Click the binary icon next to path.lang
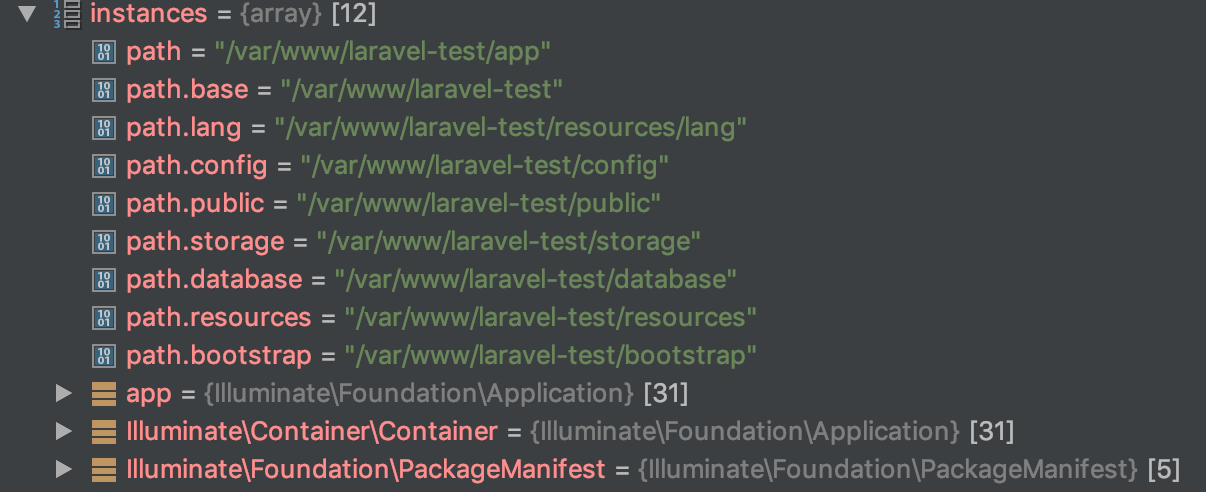The image size is (1206, 492). (x=104, y=128)
